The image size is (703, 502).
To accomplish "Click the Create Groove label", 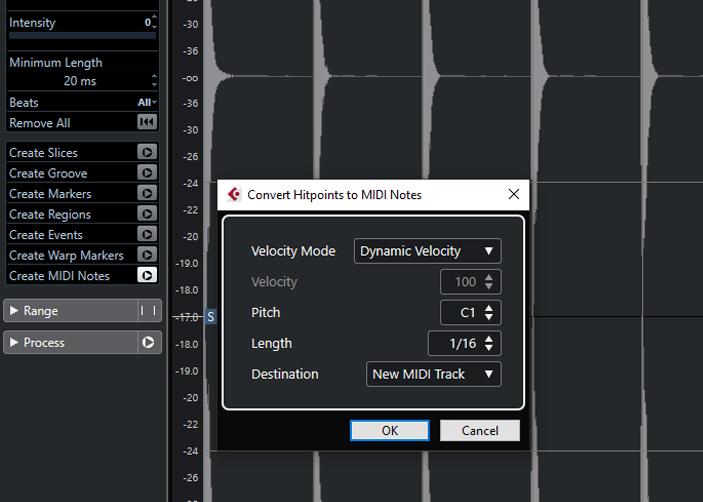I will pyautogui.click(x=48, y=173).
